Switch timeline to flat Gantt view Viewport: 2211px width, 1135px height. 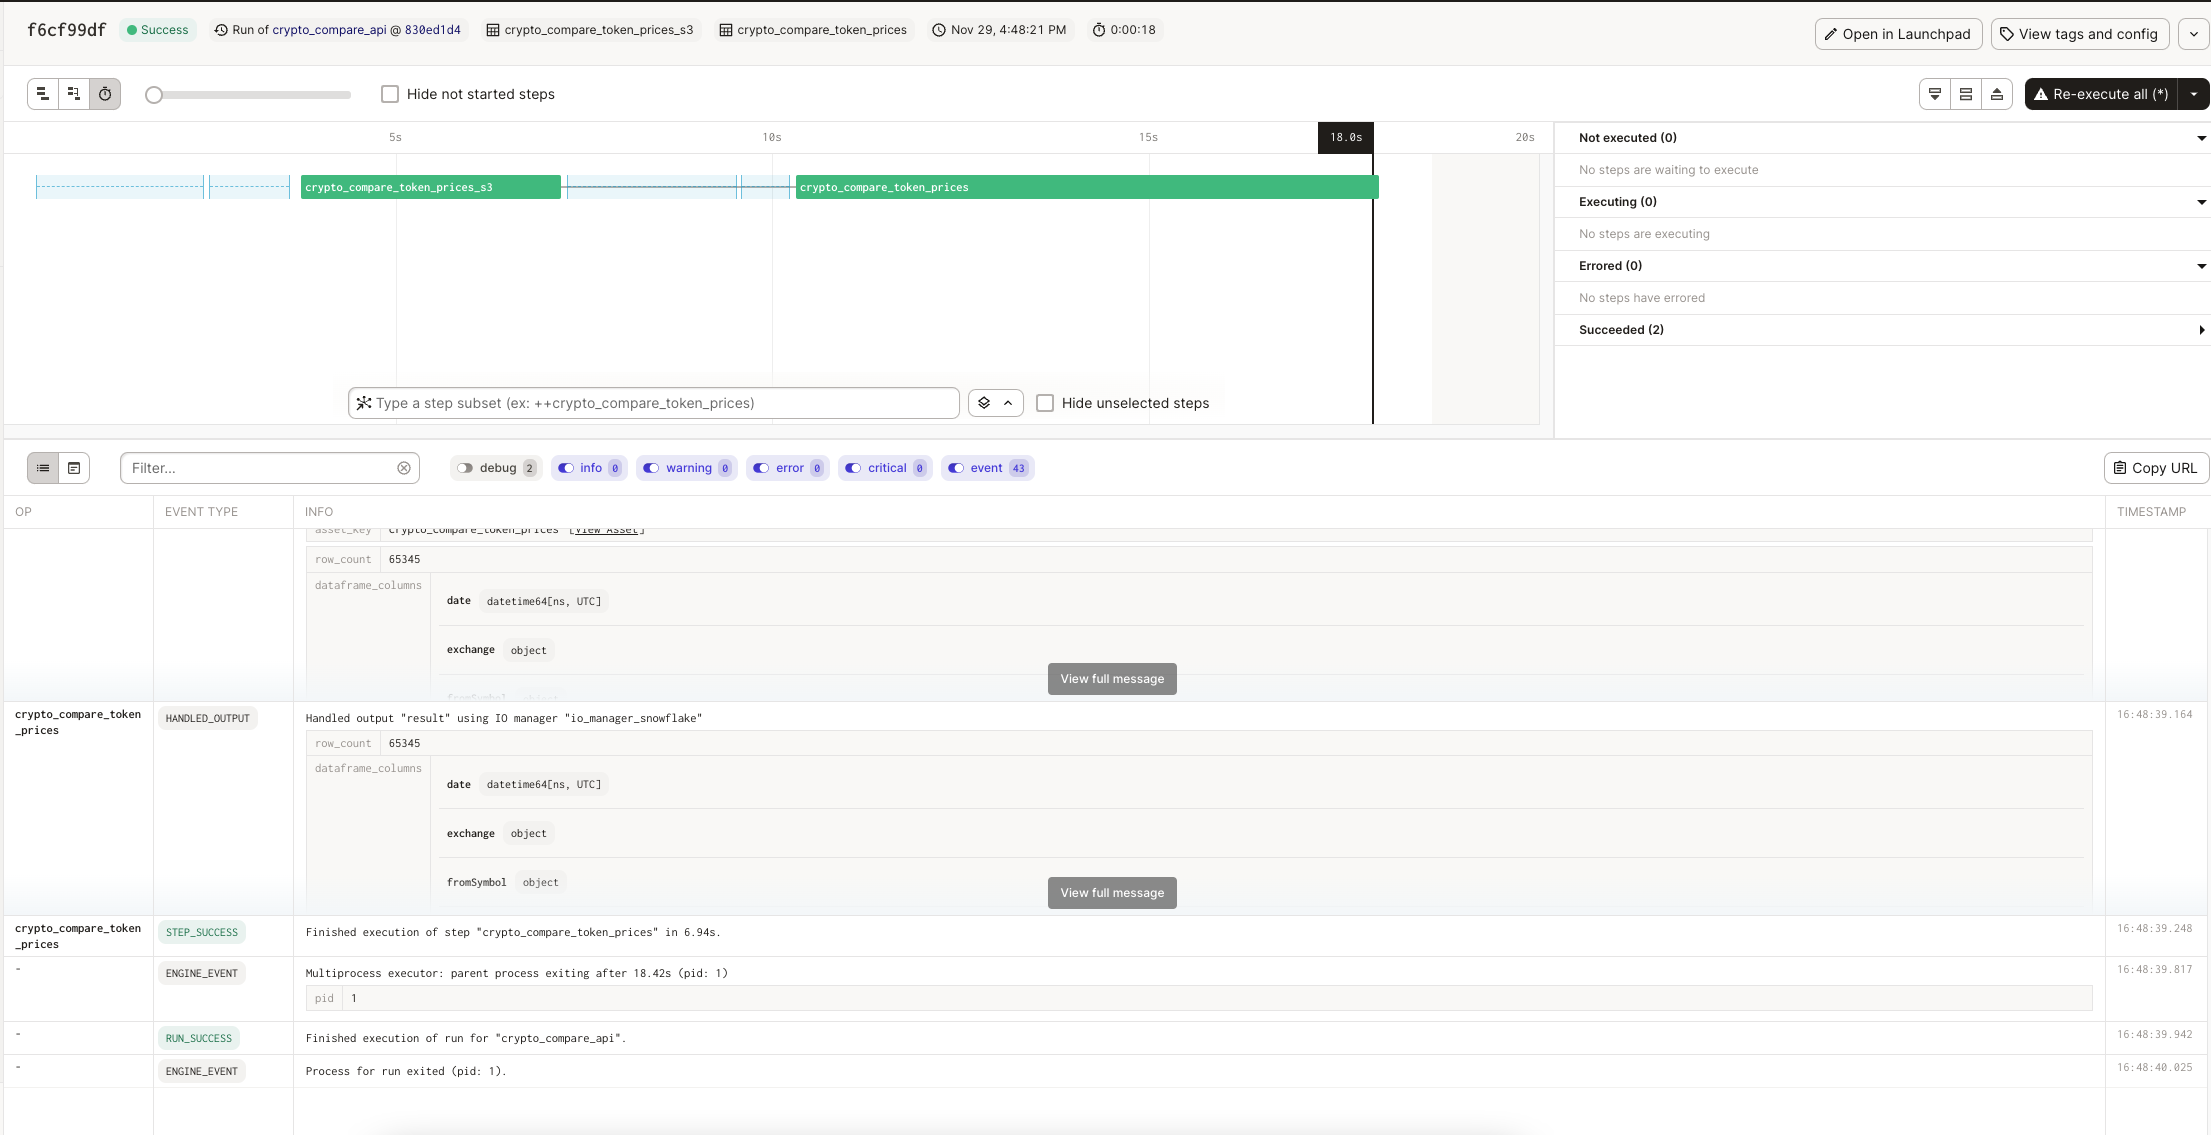coord(42,93)
